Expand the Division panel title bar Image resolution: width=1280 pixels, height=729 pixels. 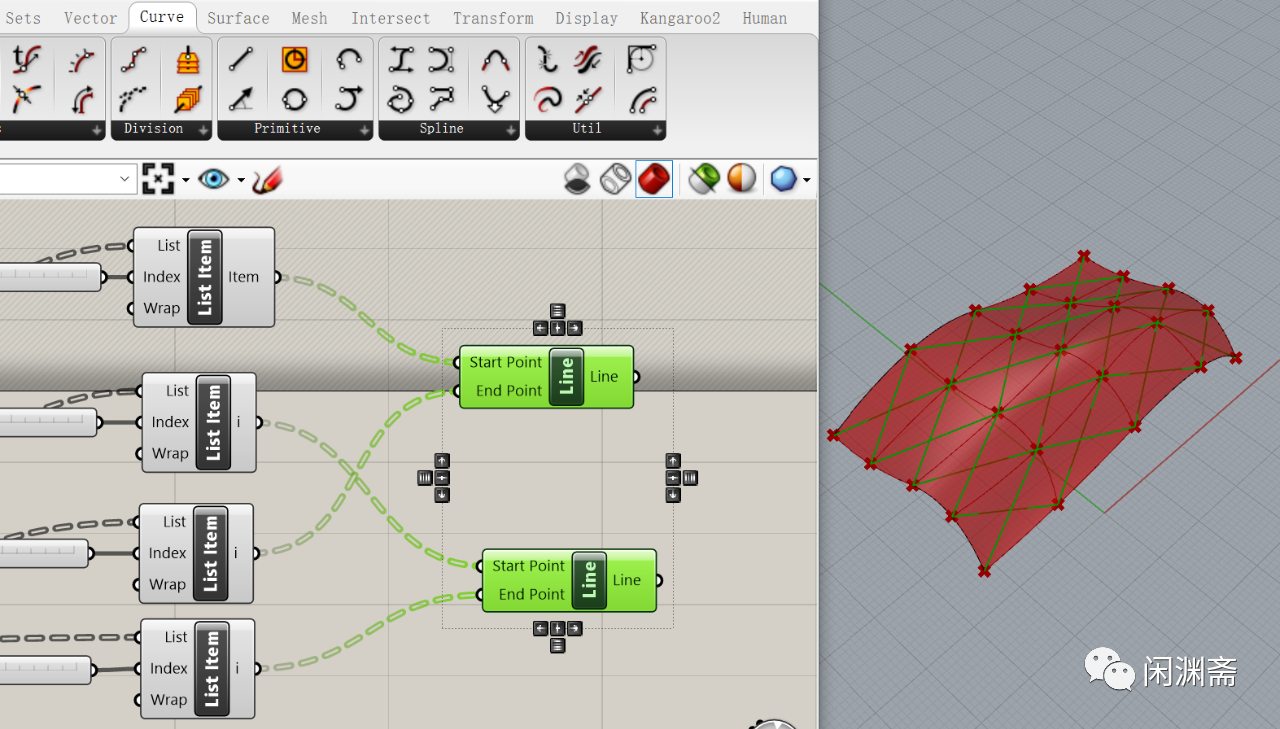coord(161,129)
